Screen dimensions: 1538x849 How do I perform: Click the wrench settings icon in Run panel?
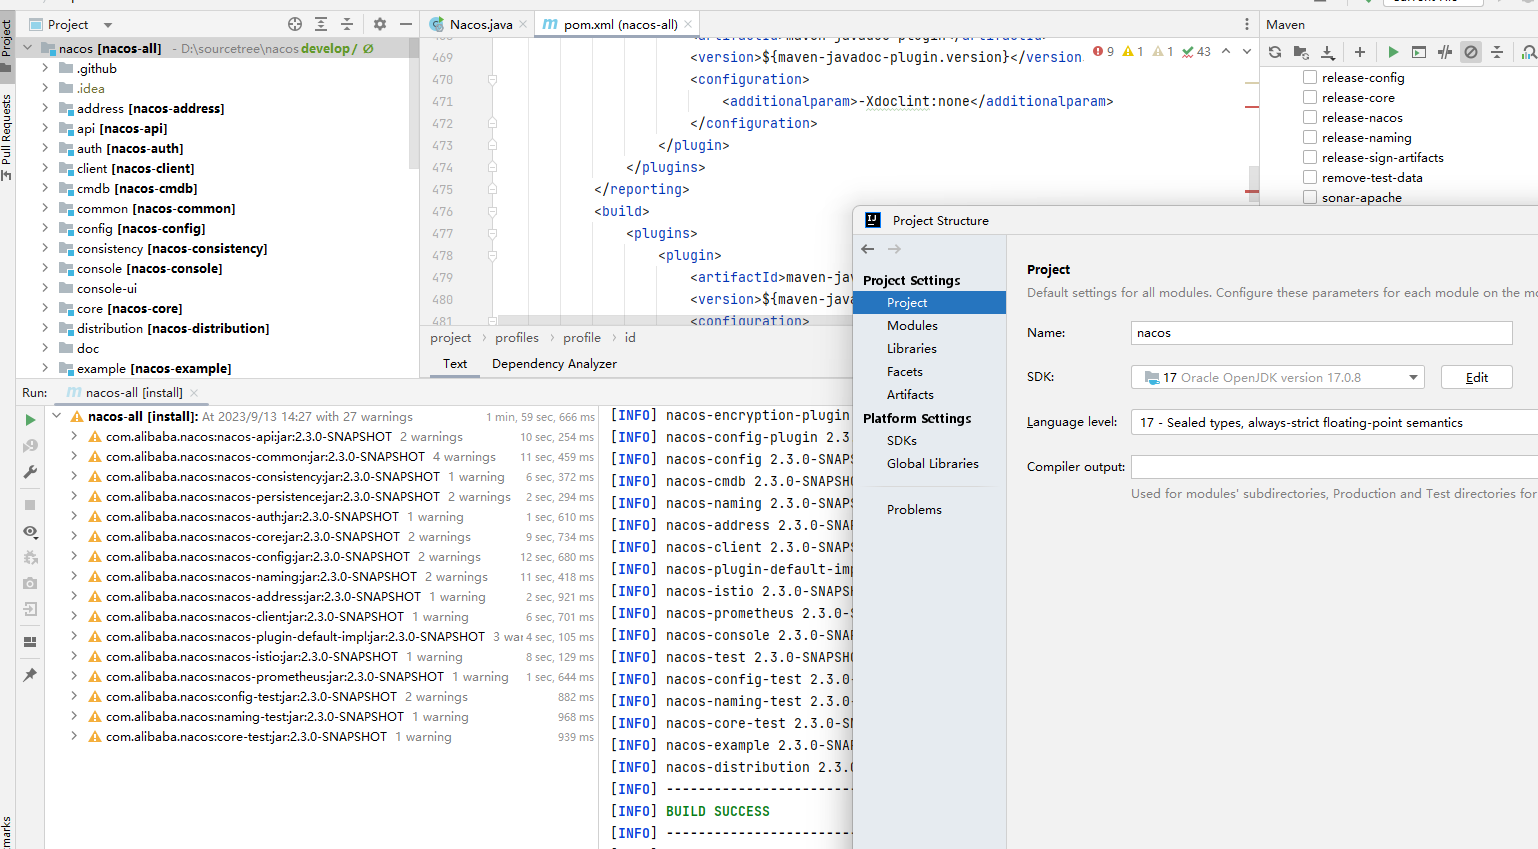click(30, 472)
